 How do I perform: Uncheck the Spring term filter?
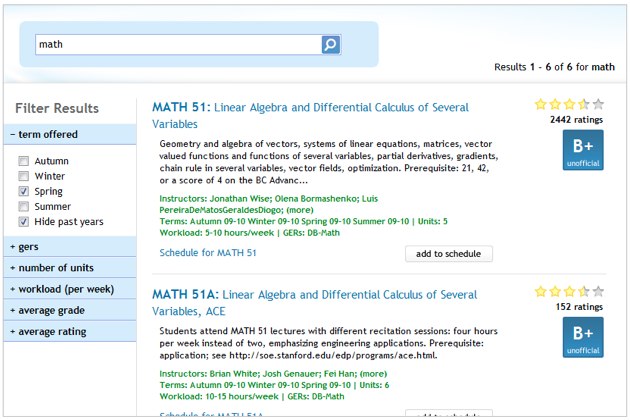[x=23, y=191]
